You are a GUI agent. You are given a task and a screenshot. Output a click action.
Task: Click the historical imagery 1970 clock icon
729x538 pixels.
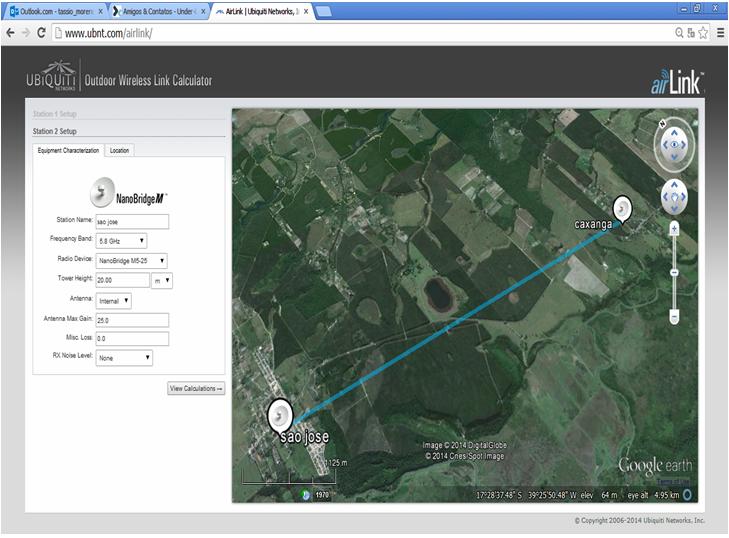305,495
